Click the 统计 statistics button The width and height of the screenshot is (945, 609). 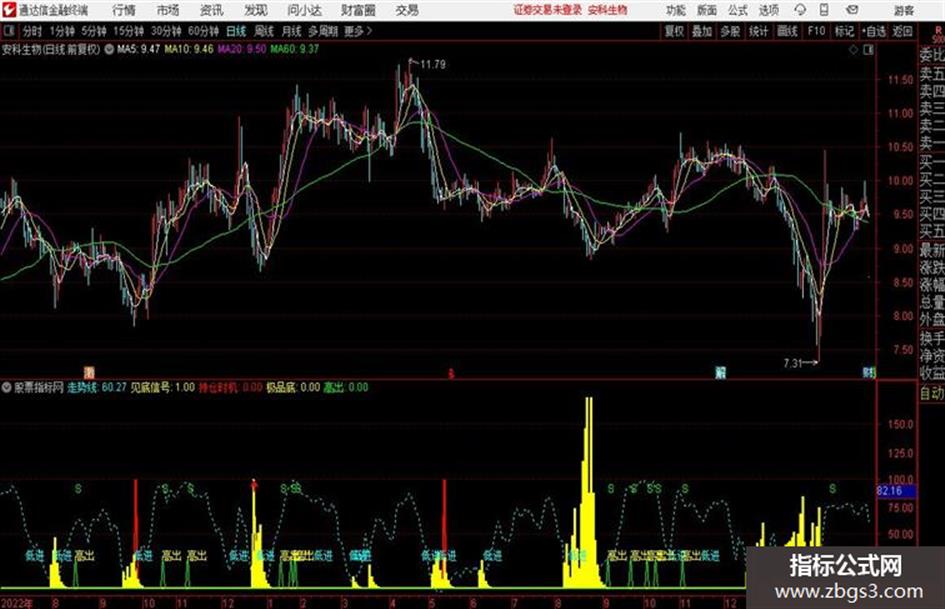(x=759, y=31)
